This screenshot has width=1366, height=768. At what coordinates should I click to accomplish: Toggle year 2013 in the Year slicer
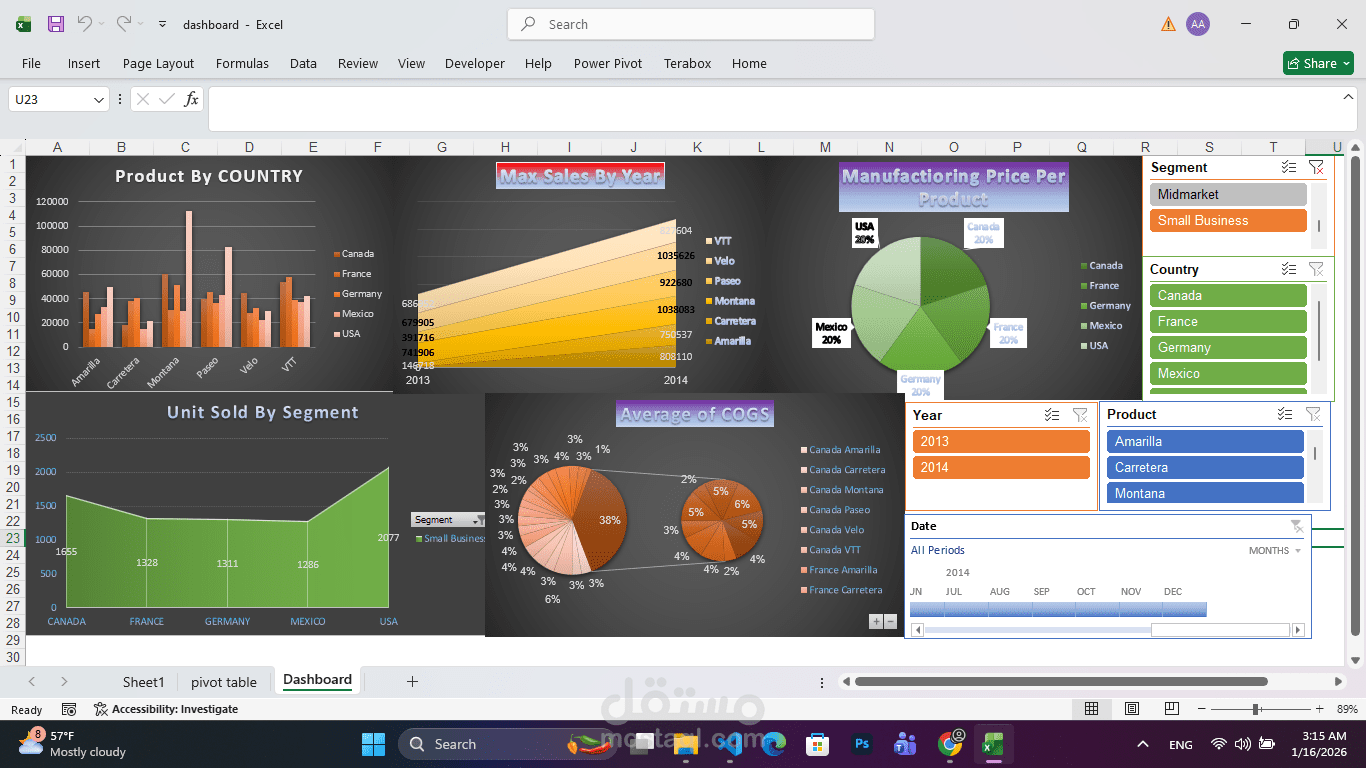point(1000,441)
